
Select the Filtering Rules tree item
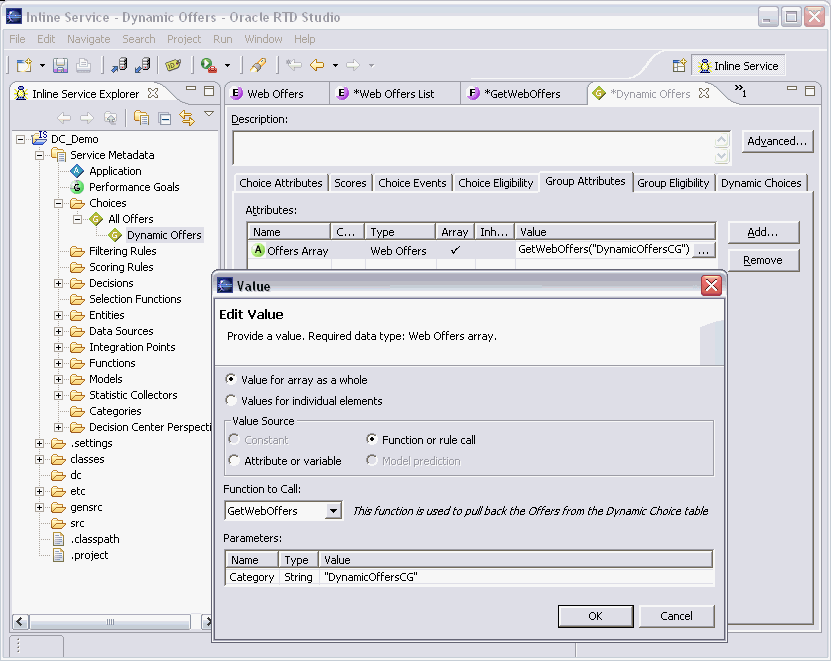(x=122, y=251)
